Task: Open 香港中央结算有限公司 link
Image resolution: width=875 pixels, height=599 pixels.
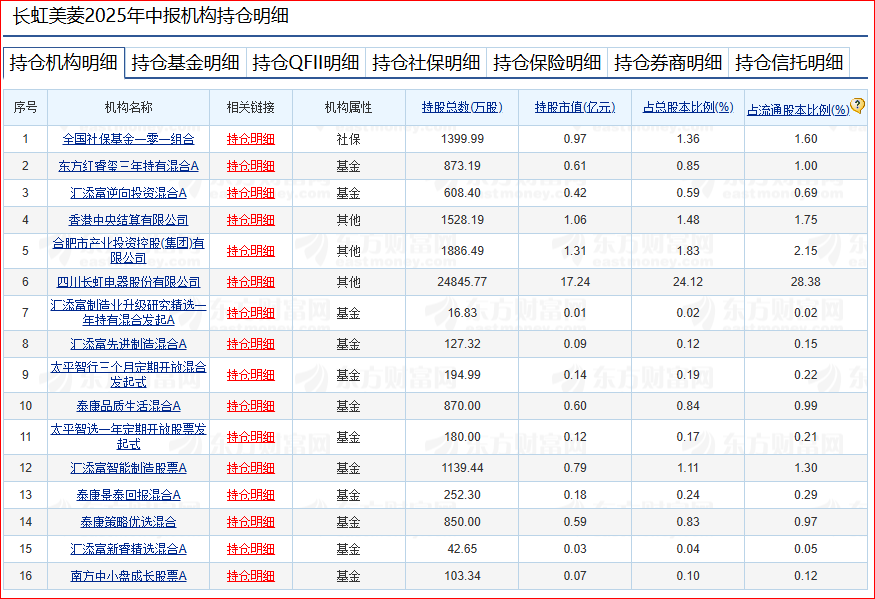Action: click(128, 220)
